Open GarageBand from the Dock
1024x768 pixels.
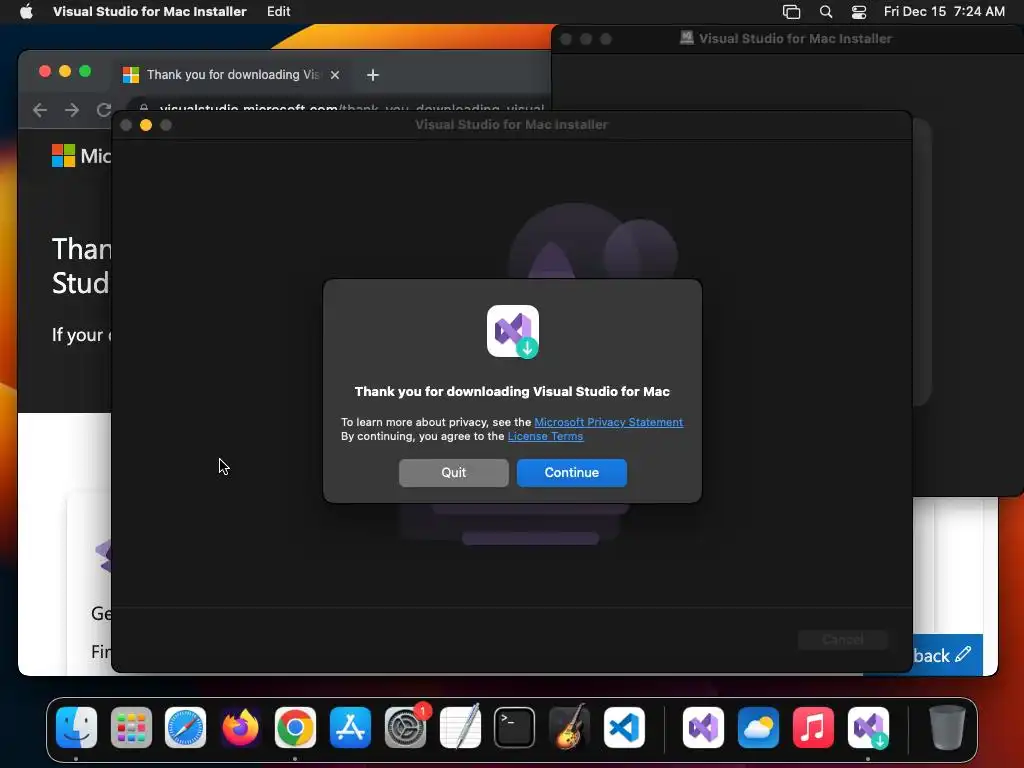point(569,727)
